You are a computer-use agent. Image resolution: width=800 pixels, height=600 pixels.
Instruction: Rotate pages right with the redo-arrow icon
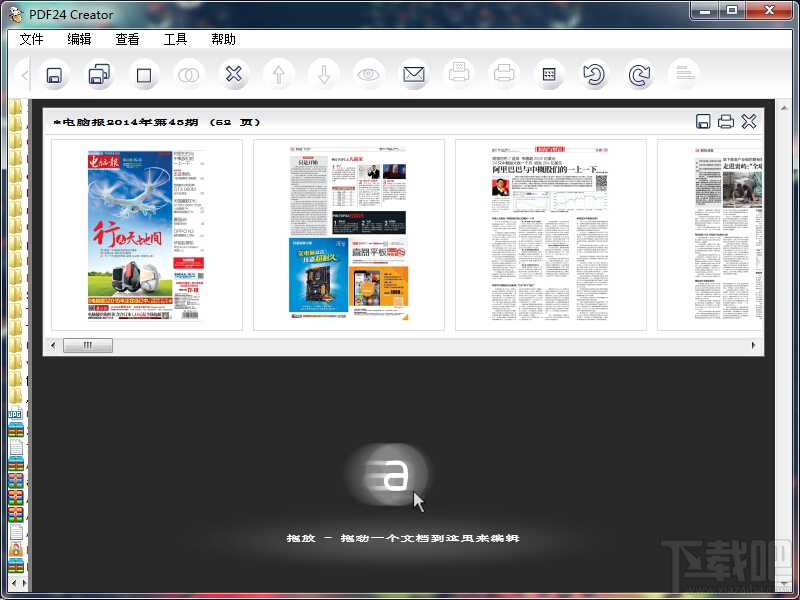tap(639, 74)
